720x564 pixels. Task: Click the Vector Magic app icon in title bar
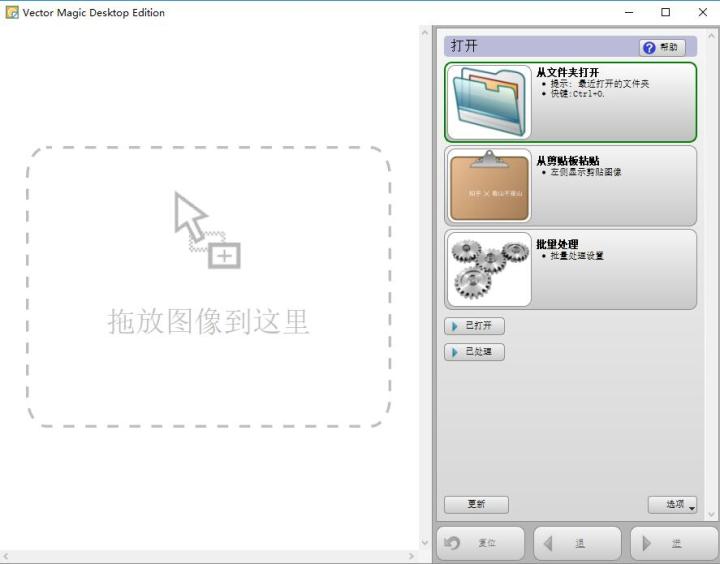point(12,12)
